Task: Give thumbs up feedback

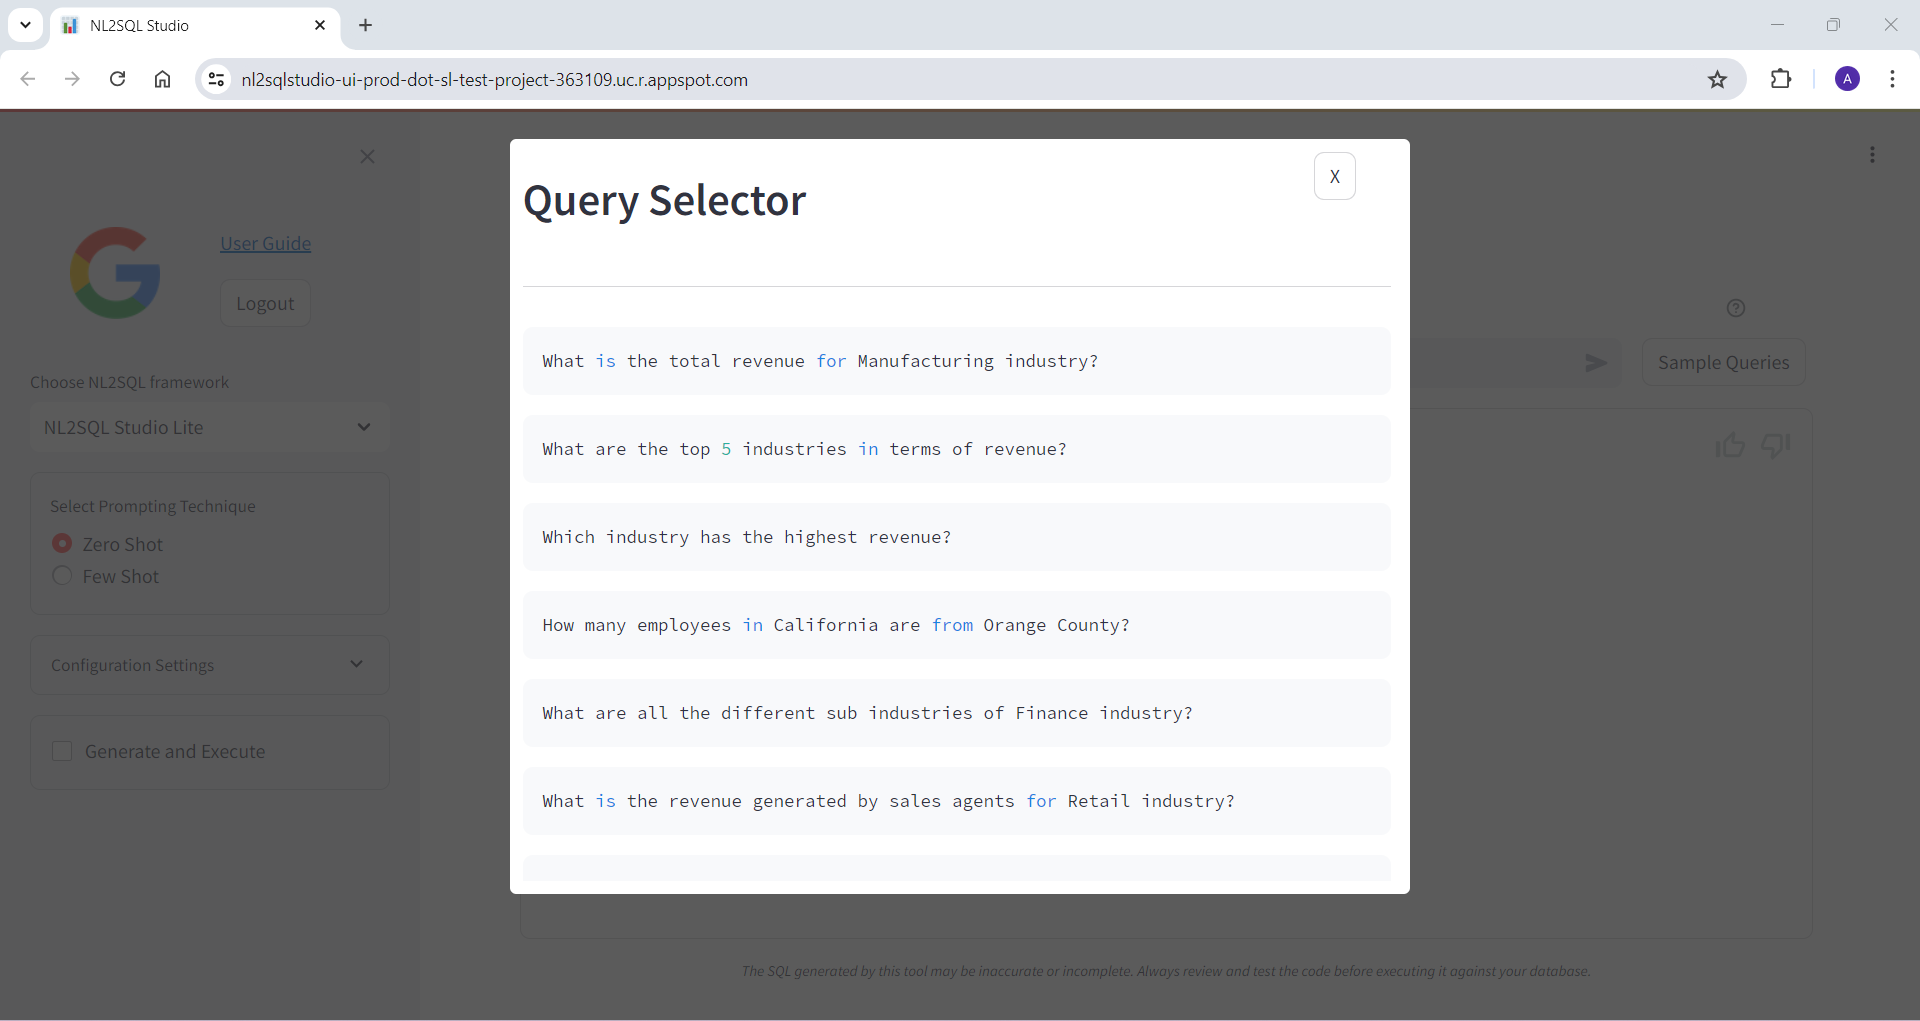Action: [x=1730, y=445]
